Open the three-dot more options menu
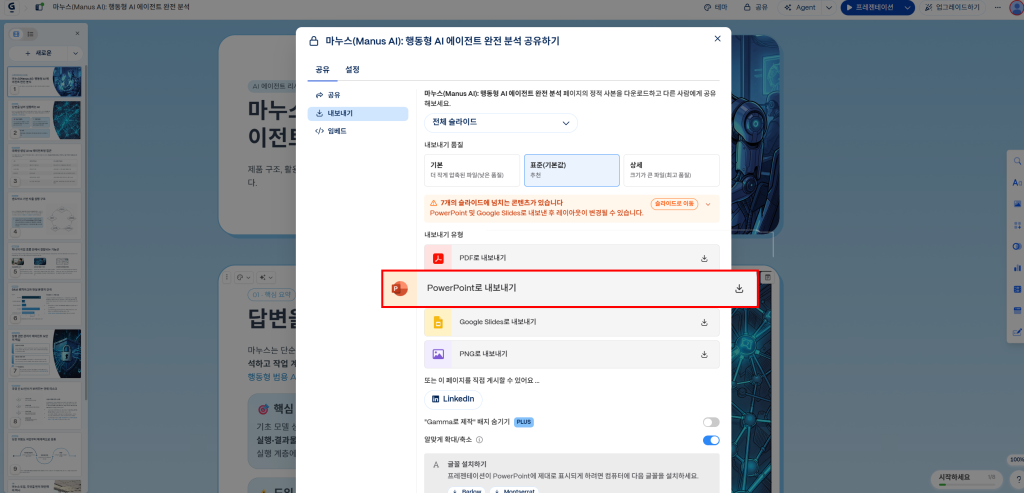The image size is (1024, 493). pyautogui.click(x=997, y=7)
